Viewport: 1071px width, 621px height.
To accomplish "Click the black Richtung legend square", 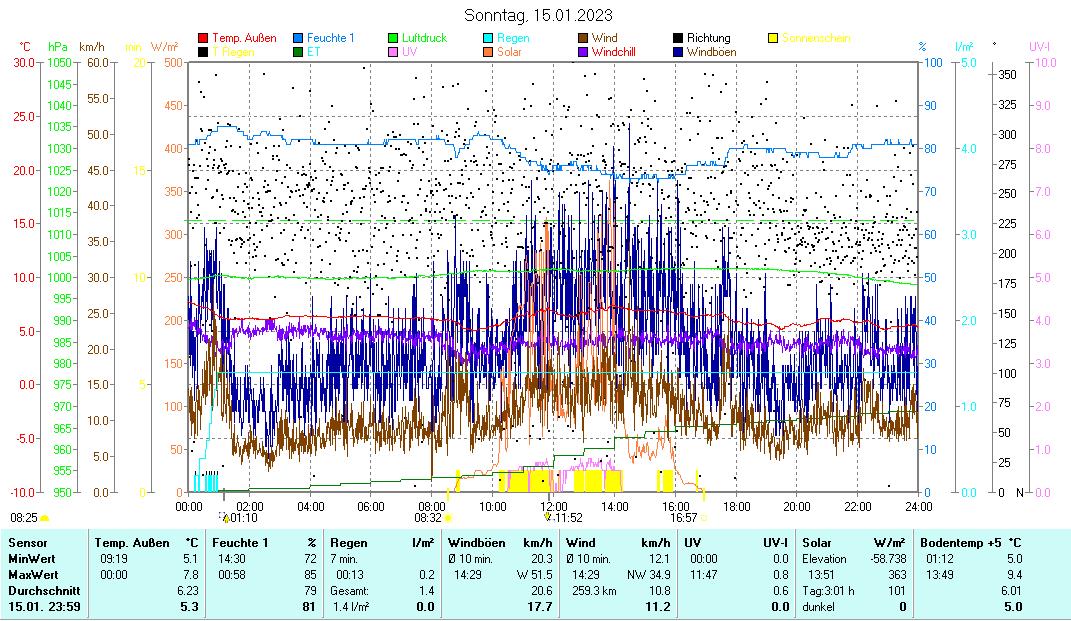I will click(x=678, y=38).
